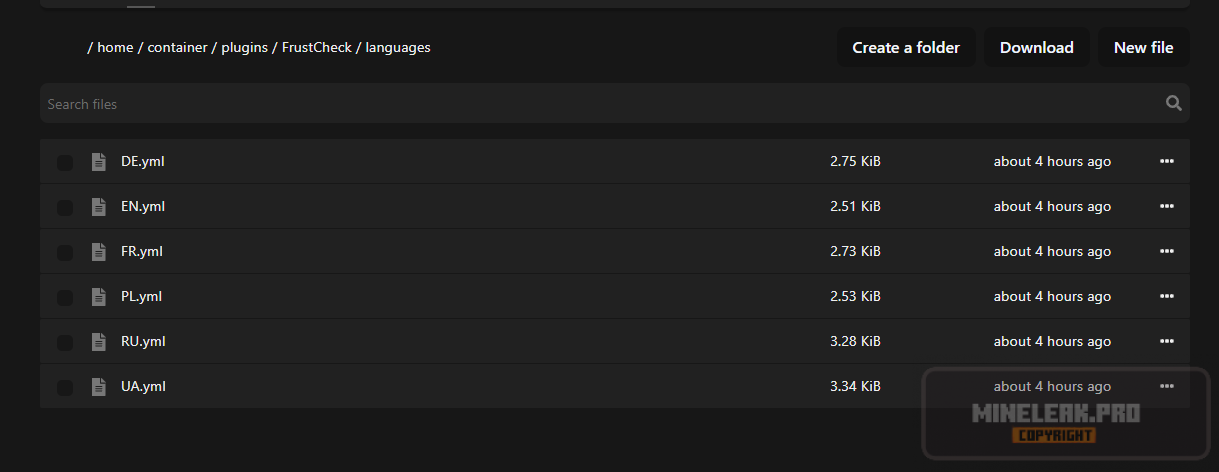The height and width of the screenshot is (472, 1219).
Task: Select the FR.yml checkbox
Action: (x=65, y=252)
